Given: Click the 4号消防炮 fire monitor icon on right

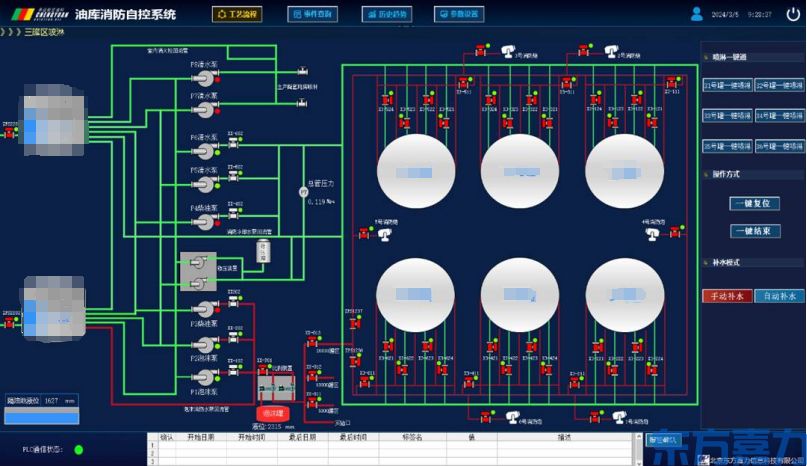Looking at the screenshot, I should coord(652,234).
